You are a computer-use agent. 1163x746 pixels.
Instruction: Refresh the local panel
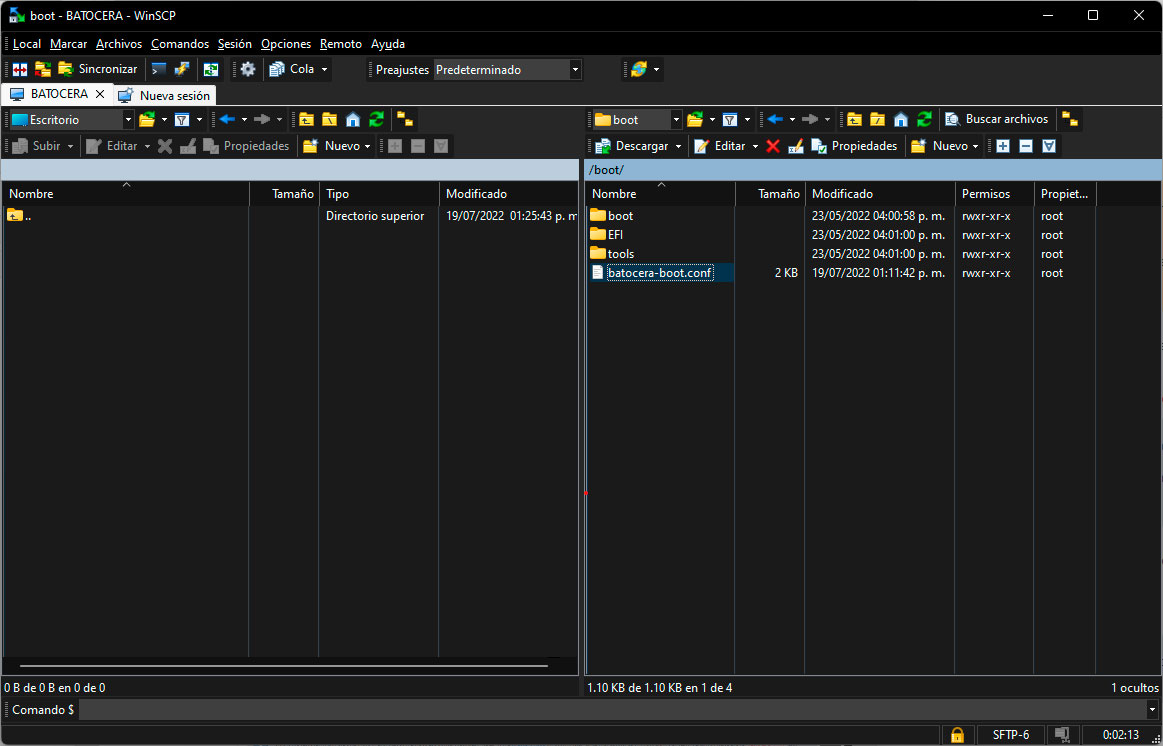[x=377, y=119]
